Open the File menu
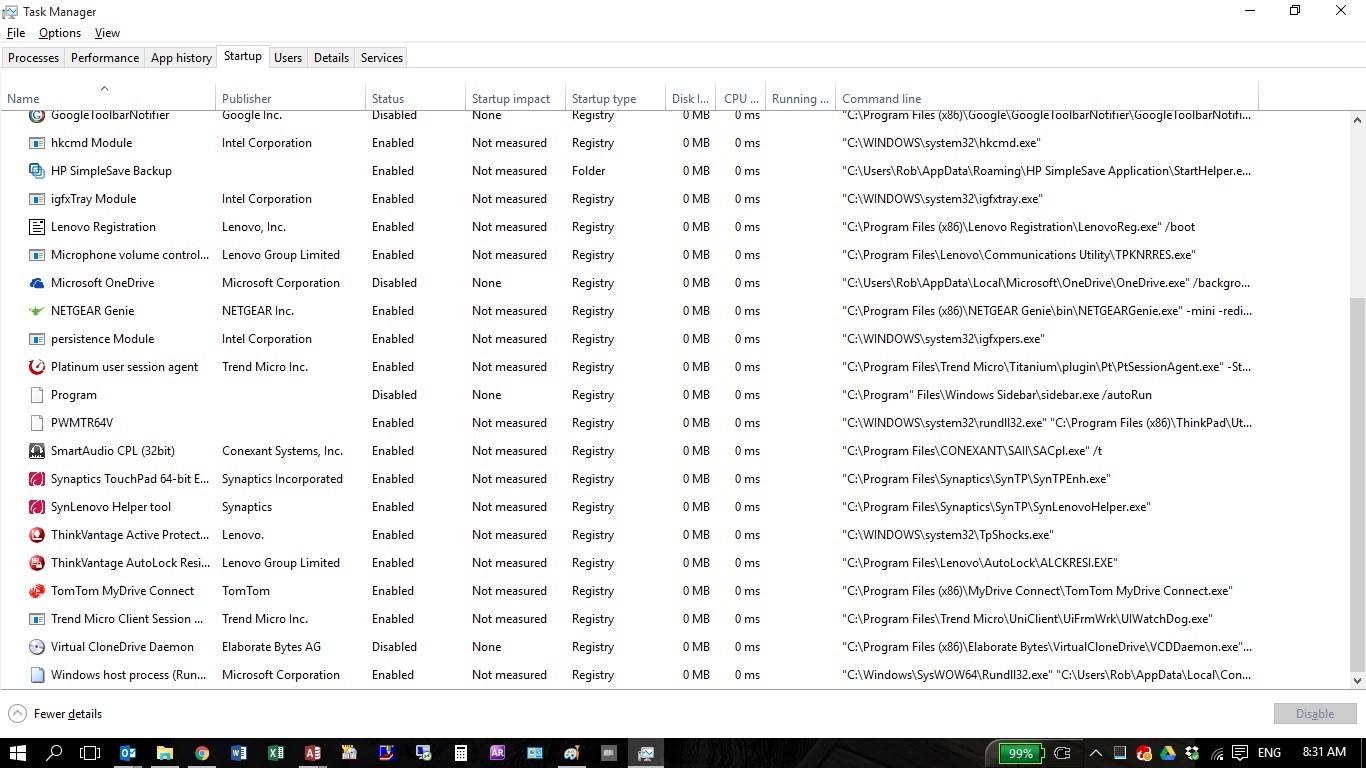The image size is (1366, 768). [16, 33]
